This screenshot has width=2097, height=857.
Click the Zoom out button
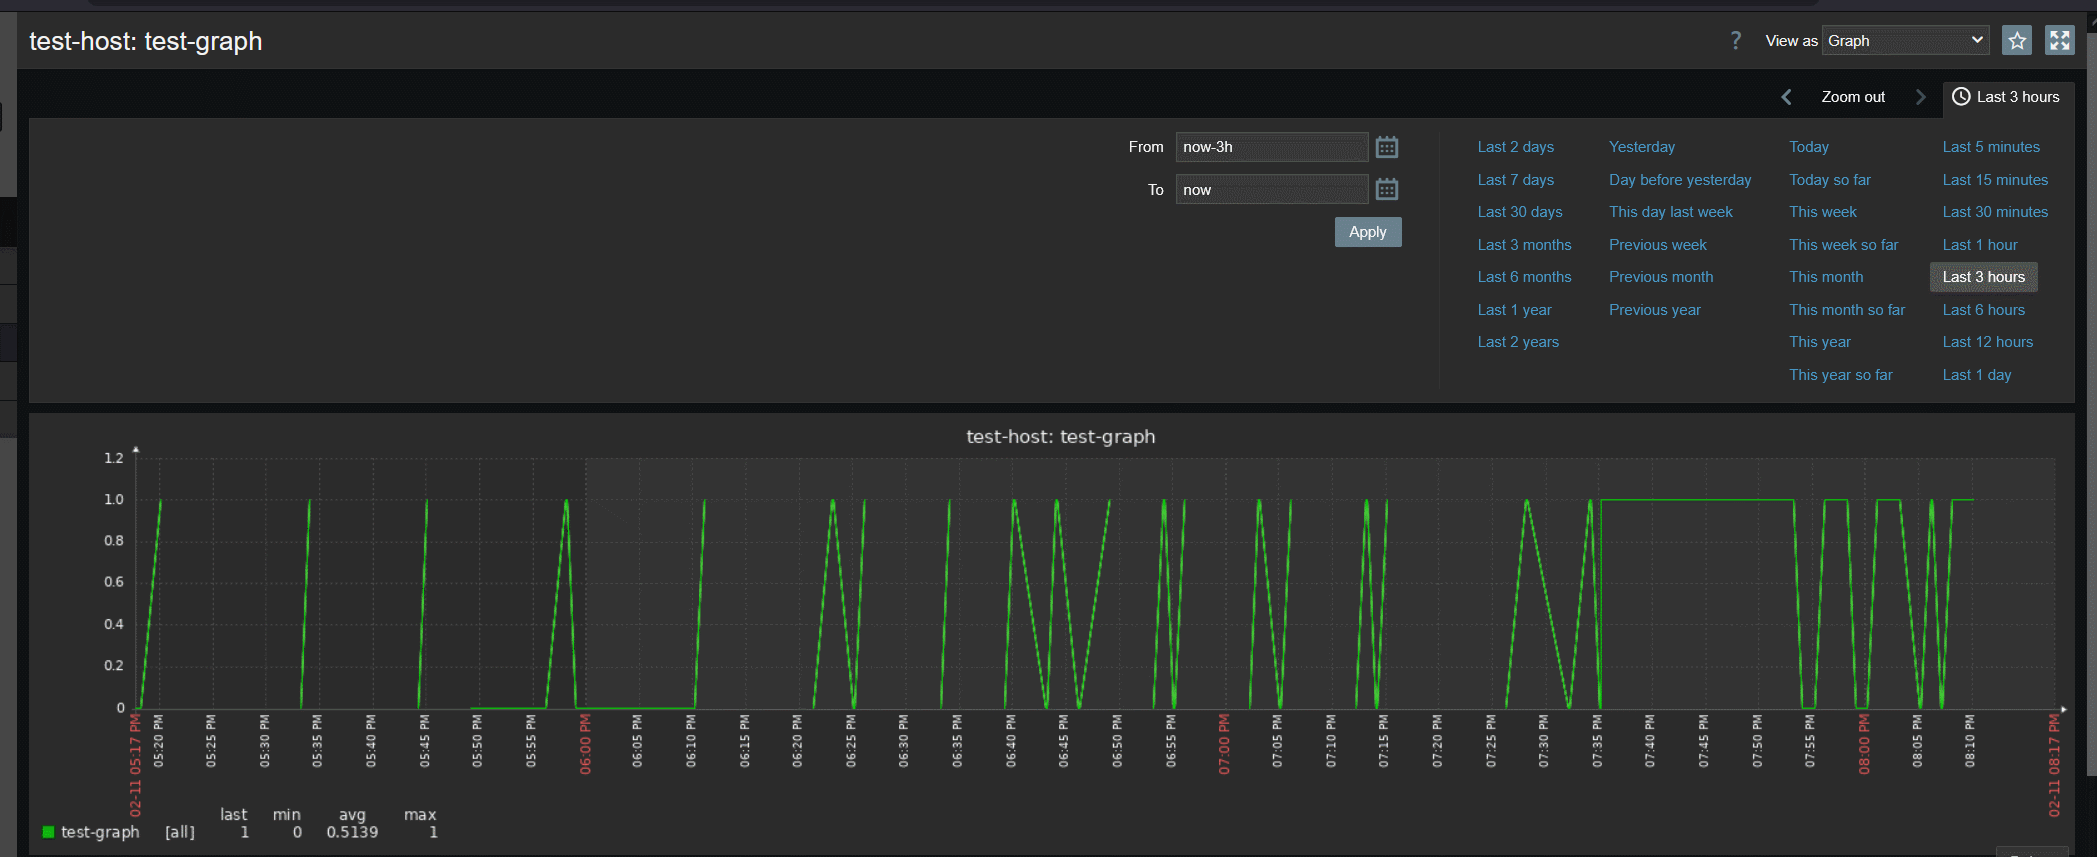[x=1852, y=97]
